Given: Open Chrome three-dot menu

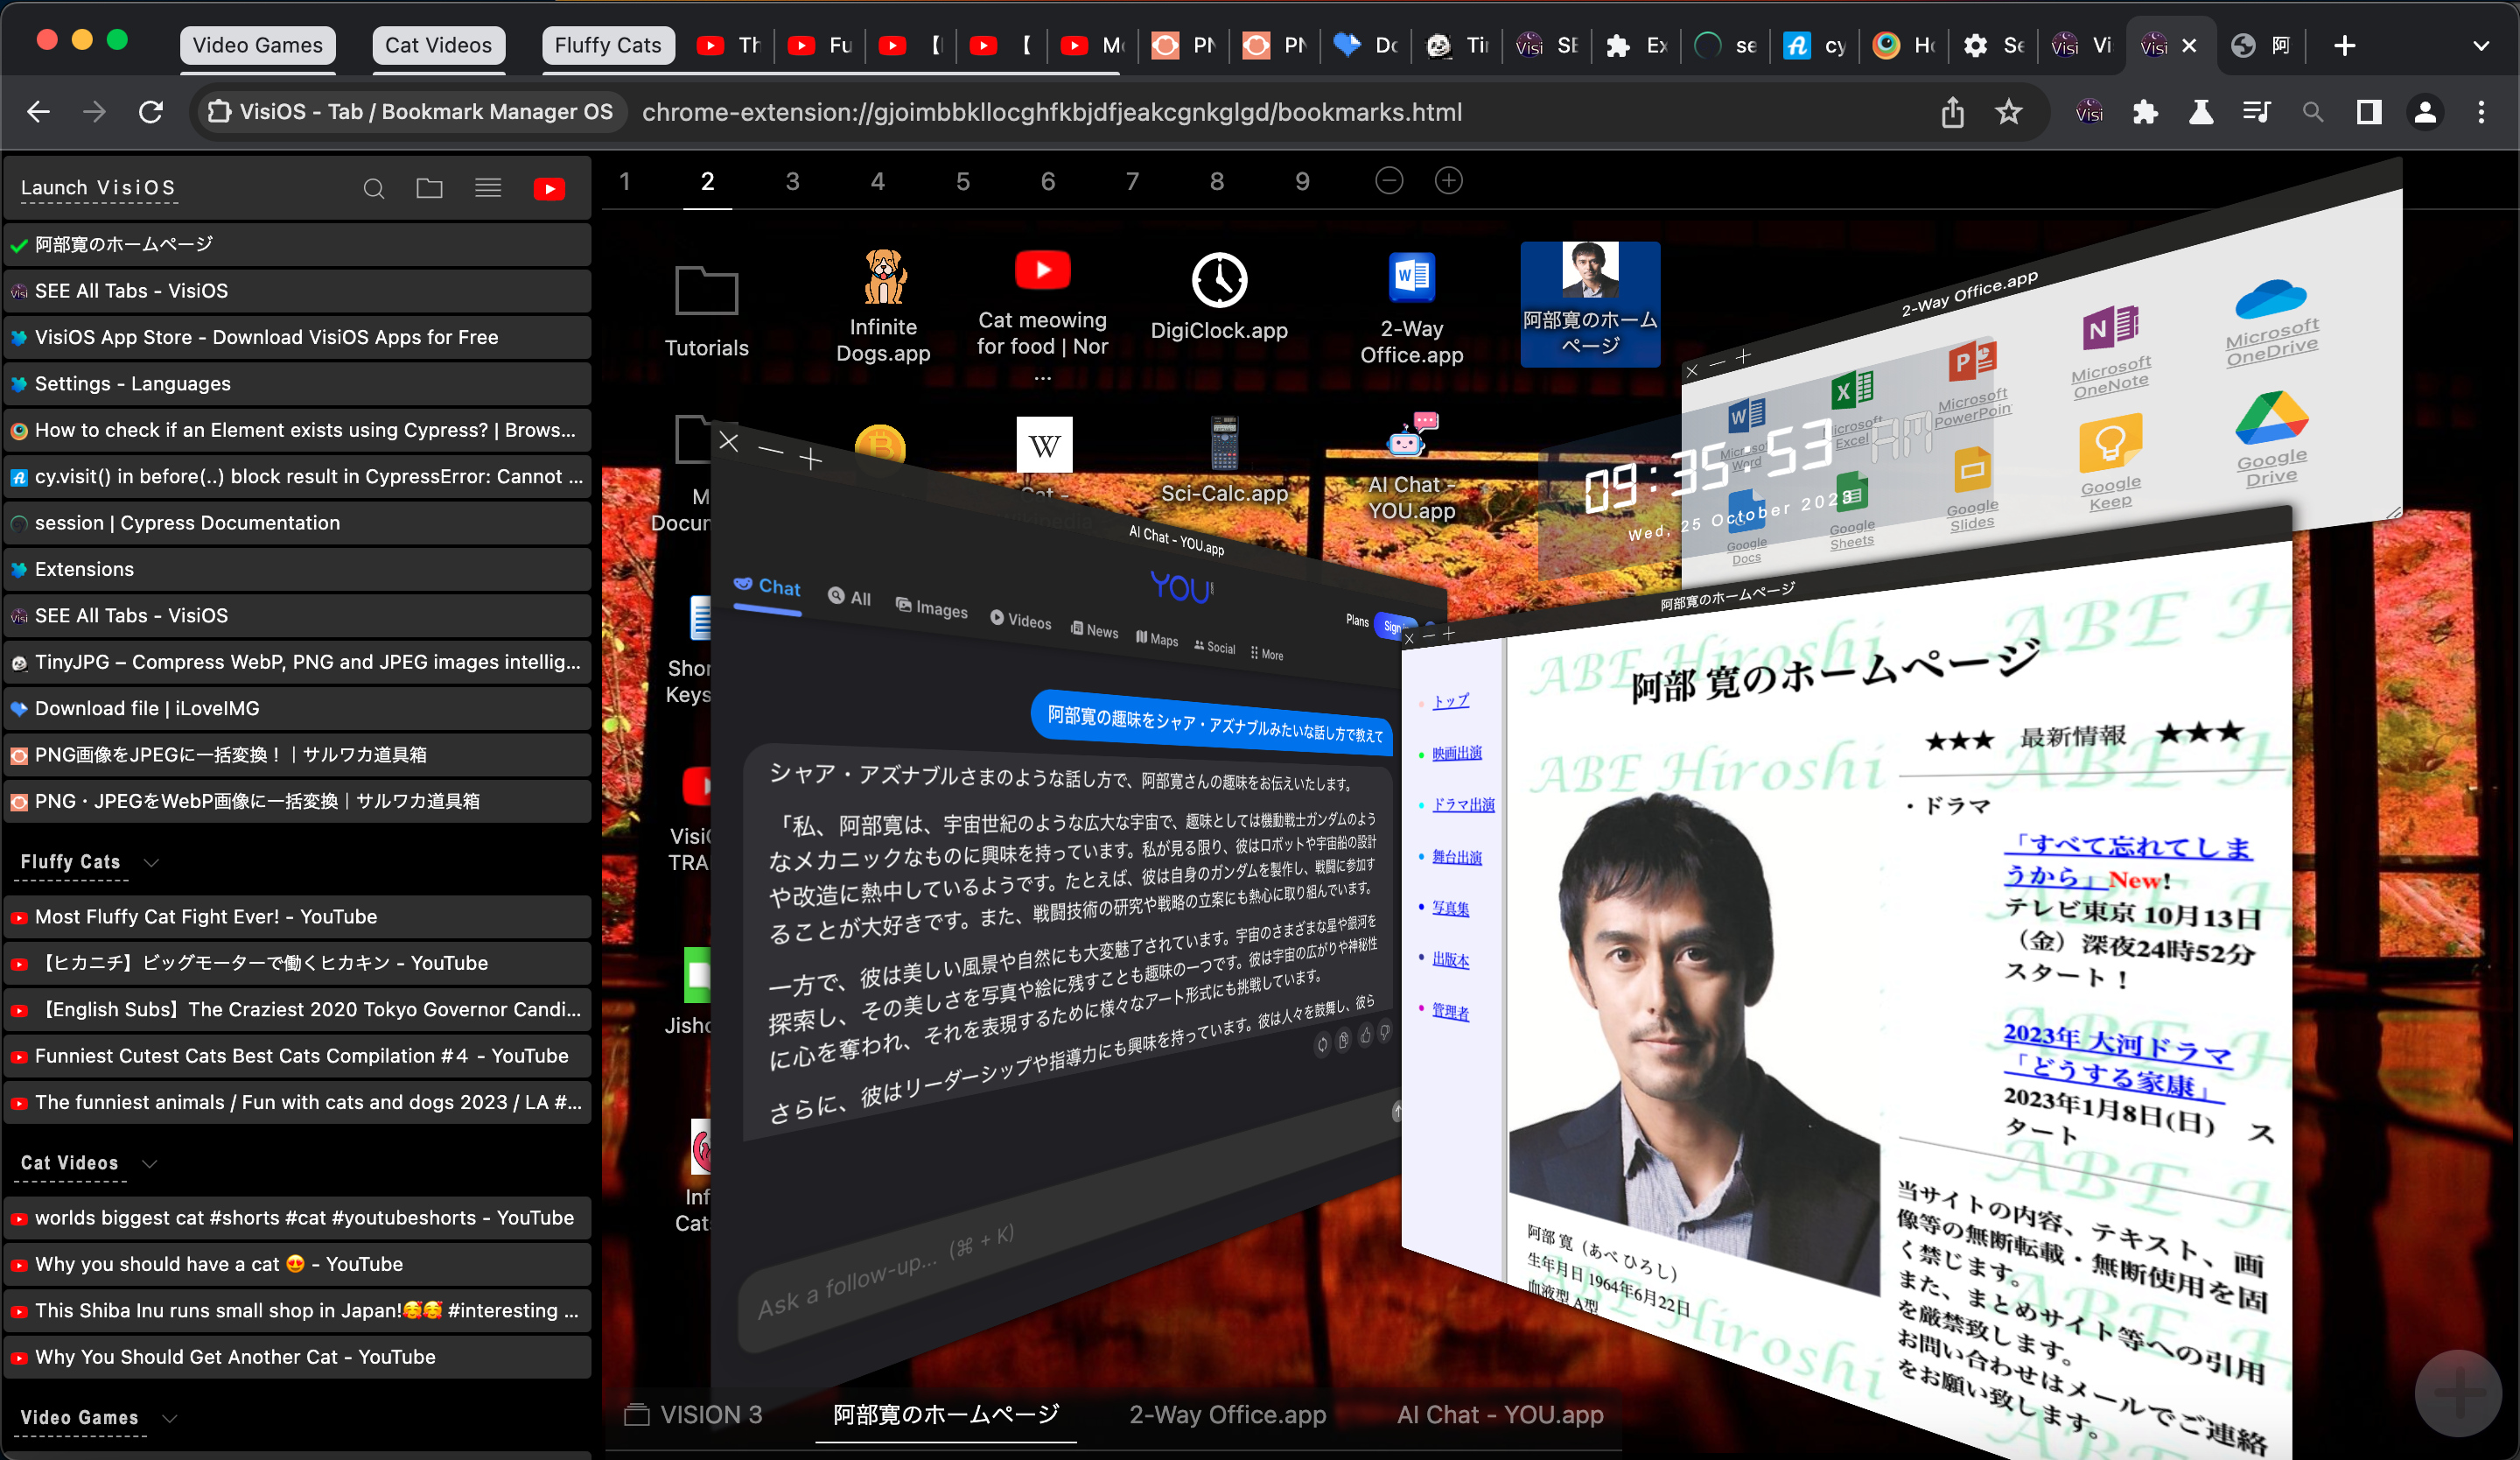Looking at the screenshot, I should click(x=2481, y=112).
